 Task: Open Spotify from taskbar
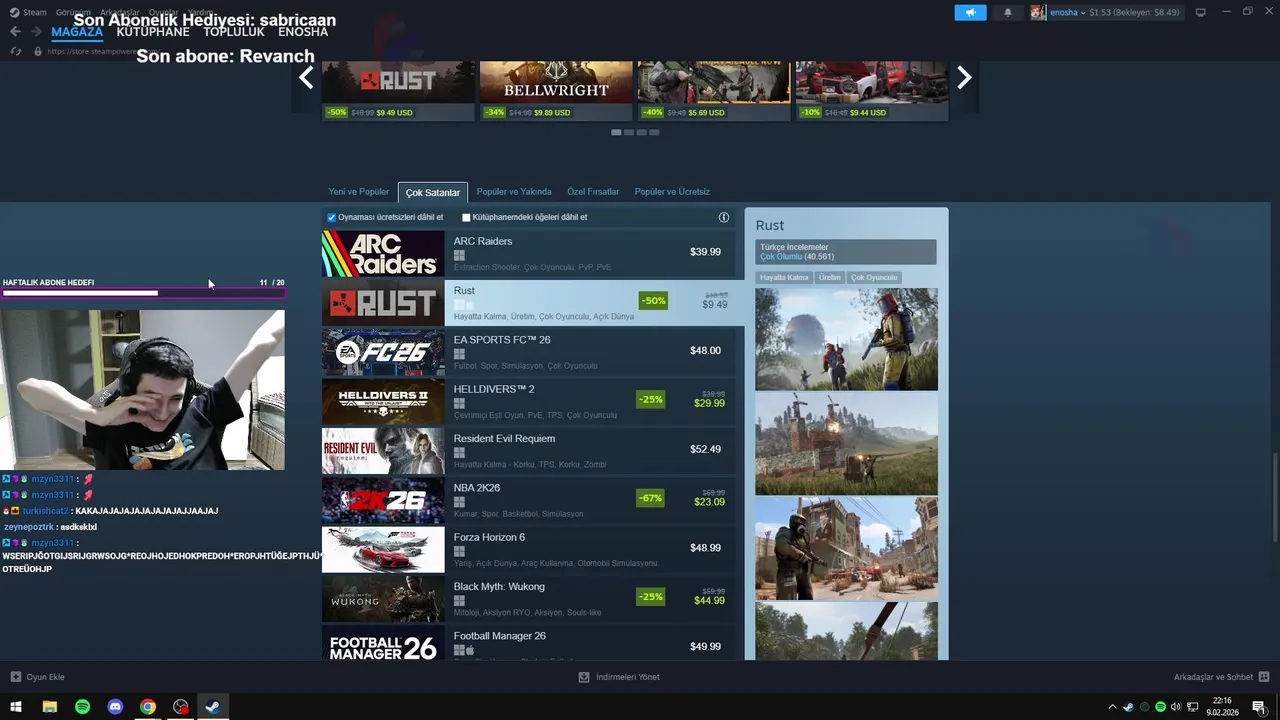click(82, 707)
